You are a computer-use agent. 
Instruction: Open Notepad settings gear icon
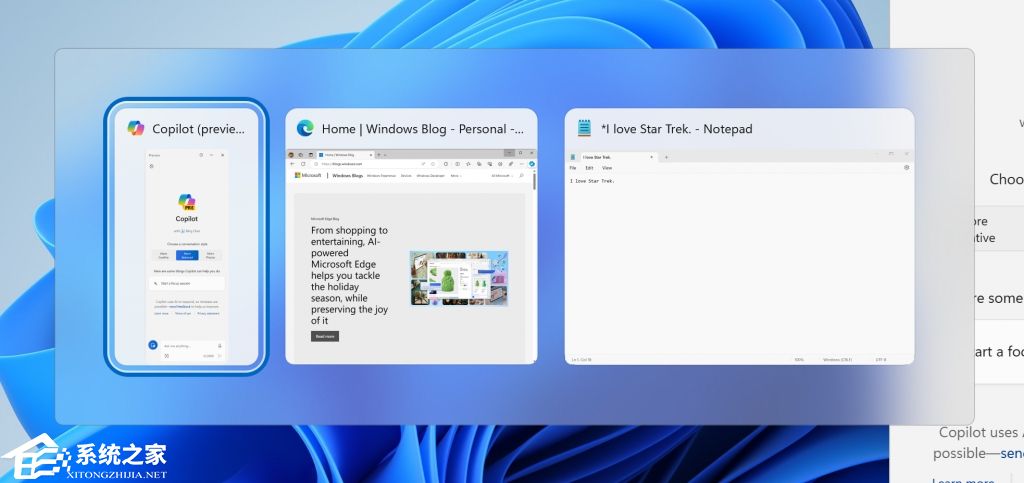tap(906, 168)
